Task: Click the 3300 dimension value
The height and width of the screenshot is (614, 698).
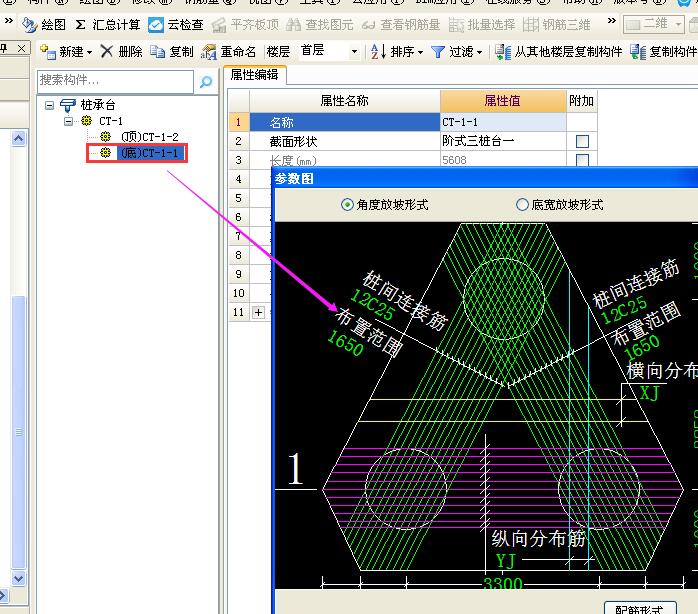Action: pyautogui.click(x=503, y=583)
